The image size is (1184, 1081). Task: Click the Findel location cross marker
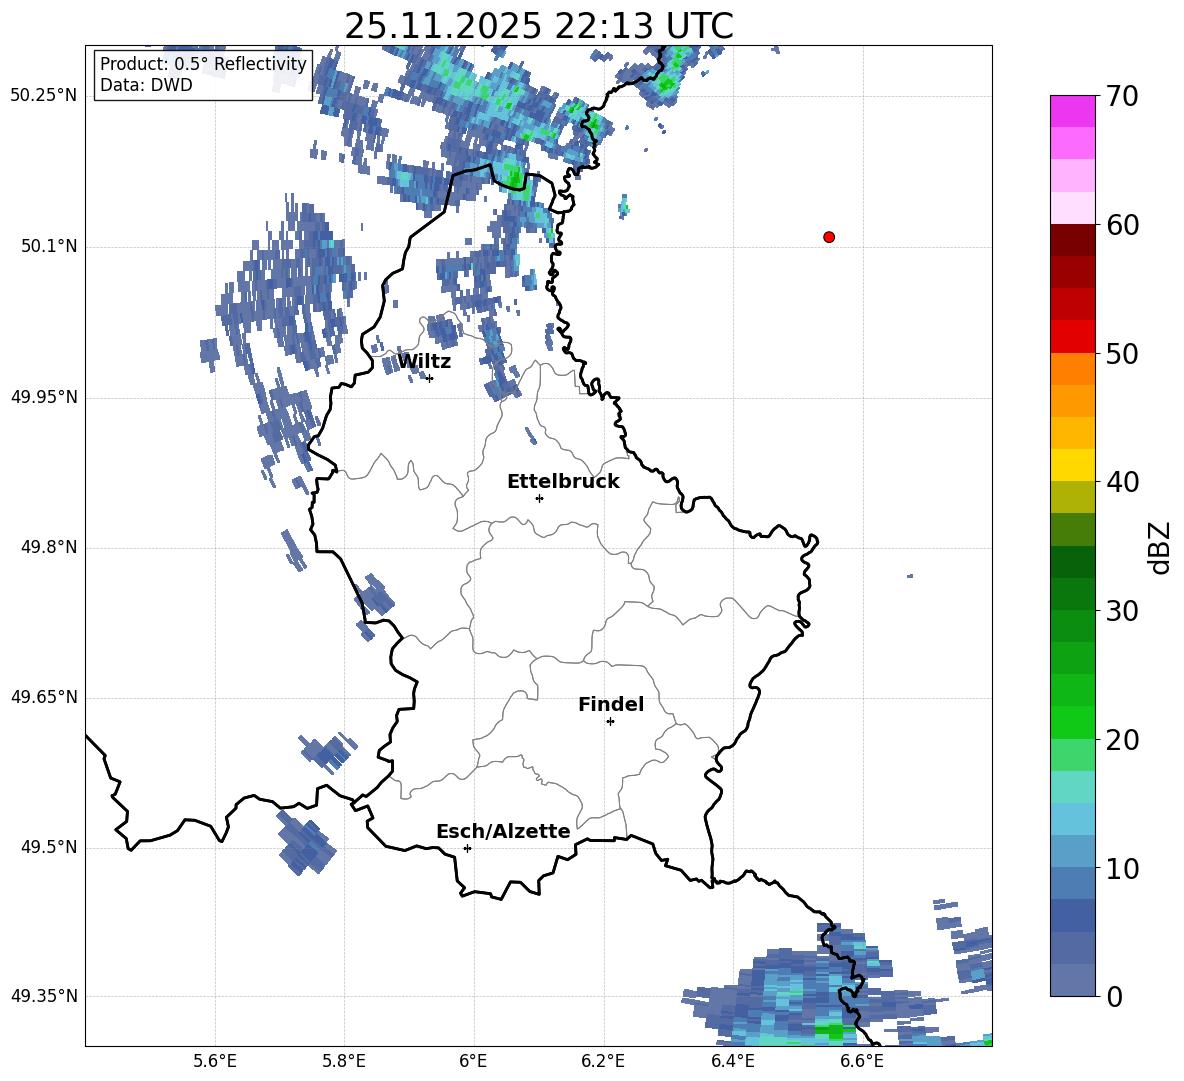(x=610, y=722)
